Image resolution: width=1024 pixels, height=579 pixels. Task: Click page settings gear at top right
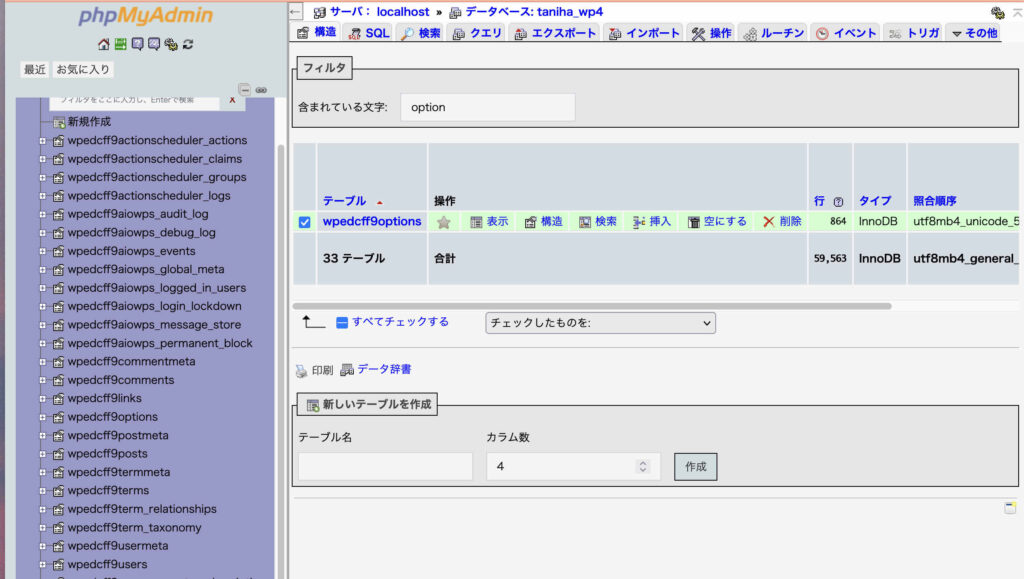(997, 12)
